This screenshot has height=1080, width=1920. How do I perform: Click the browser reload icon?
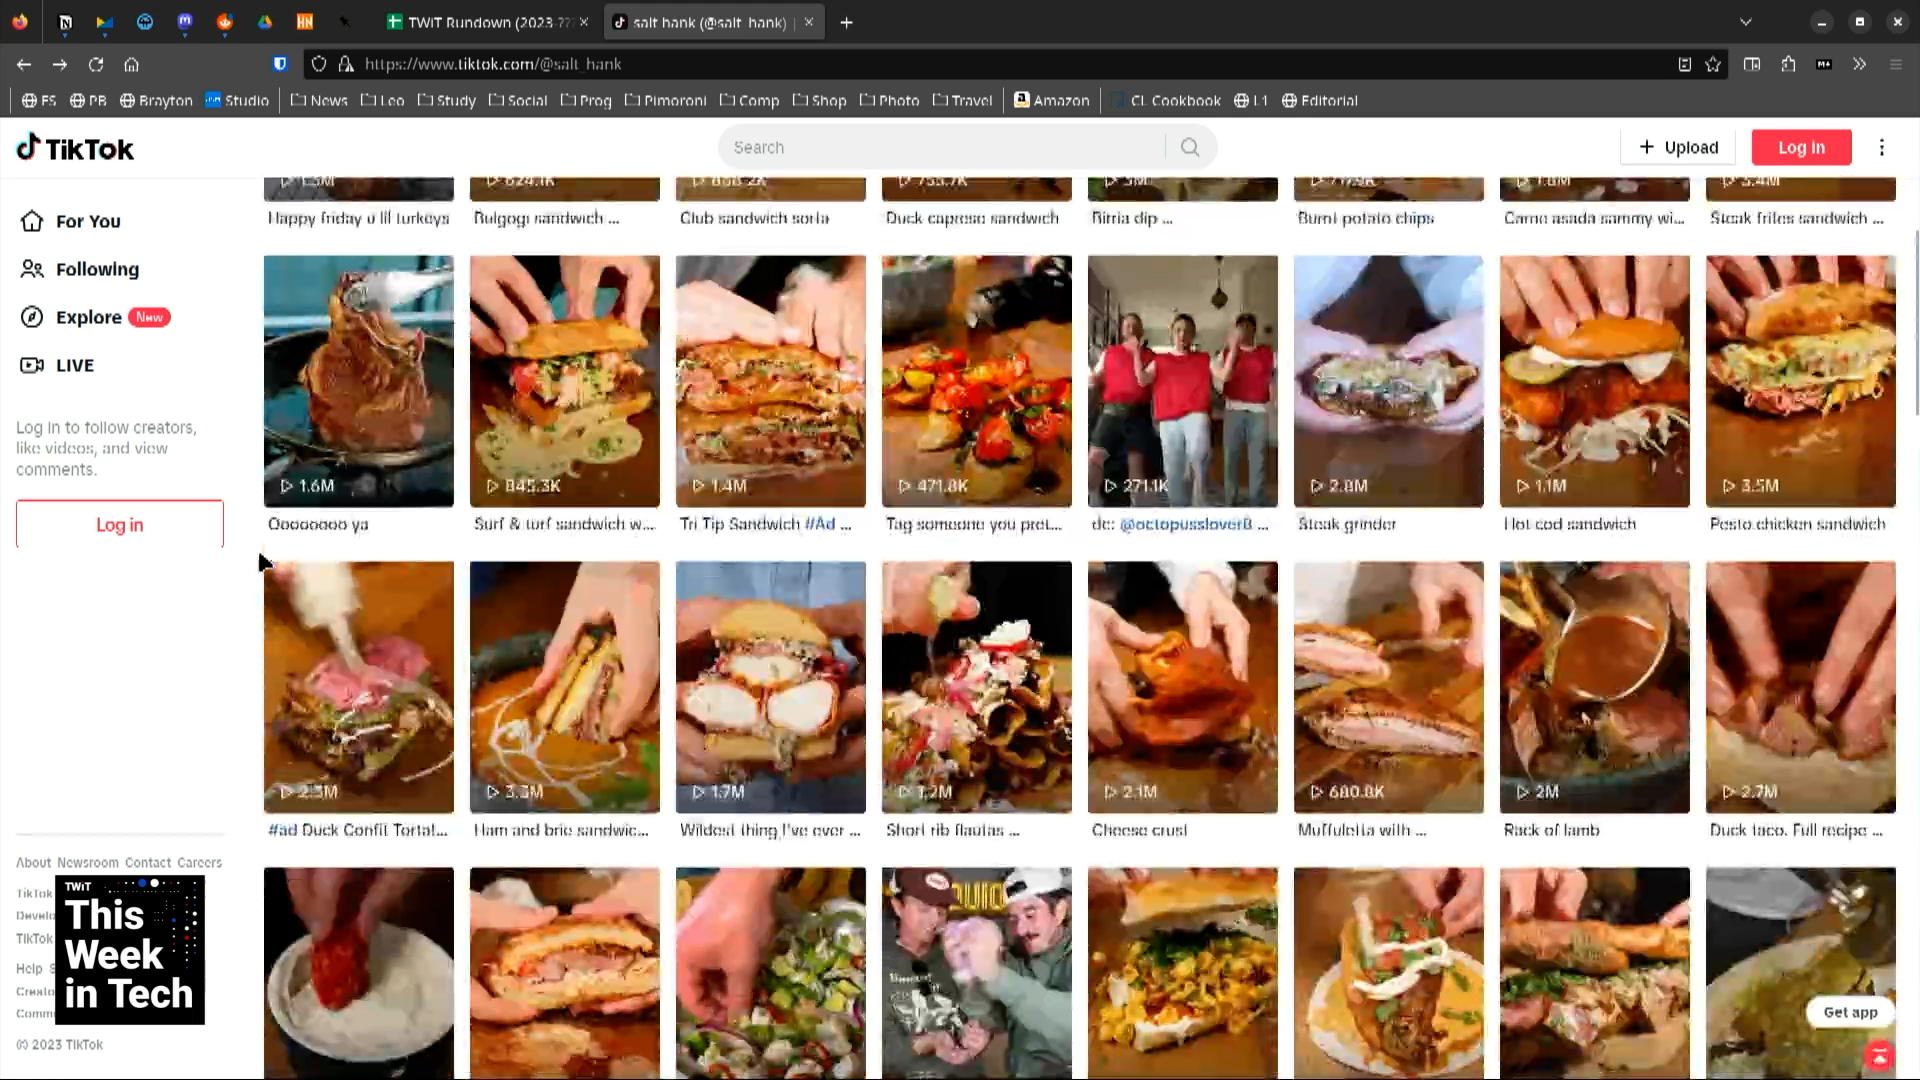coord(96,64)
